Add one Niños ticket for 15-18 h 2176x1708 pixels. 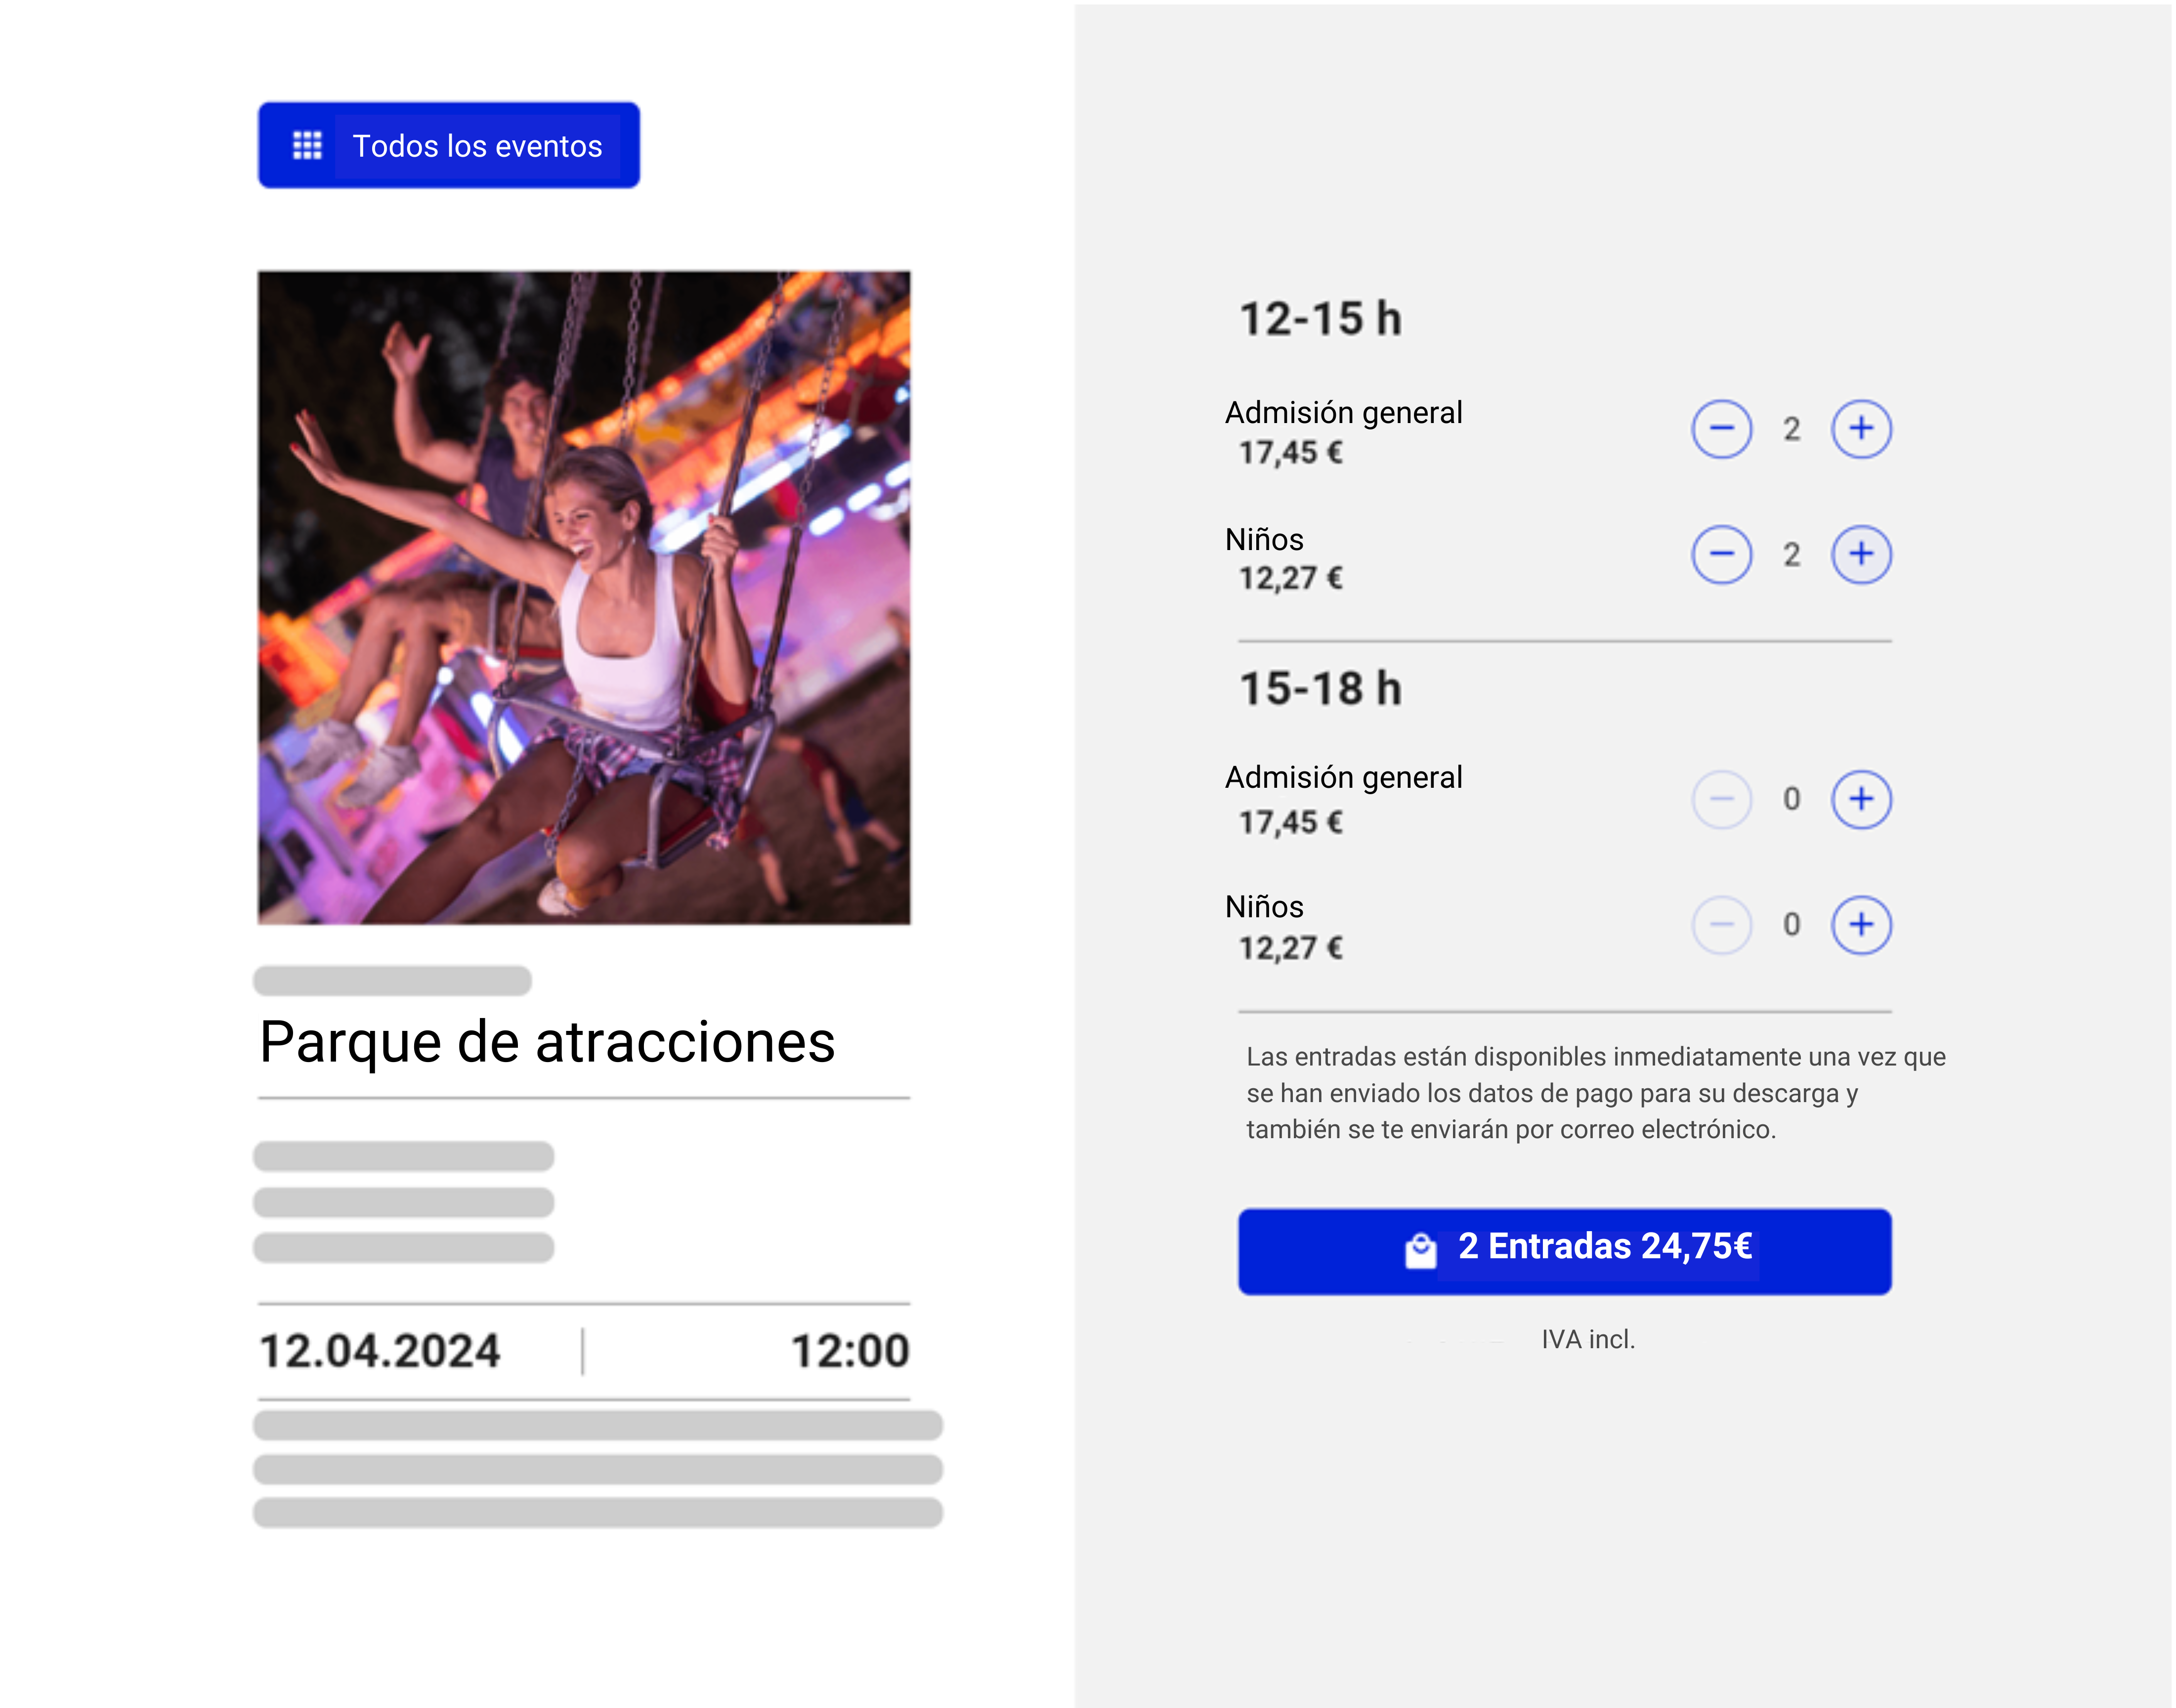[1860, 924]
